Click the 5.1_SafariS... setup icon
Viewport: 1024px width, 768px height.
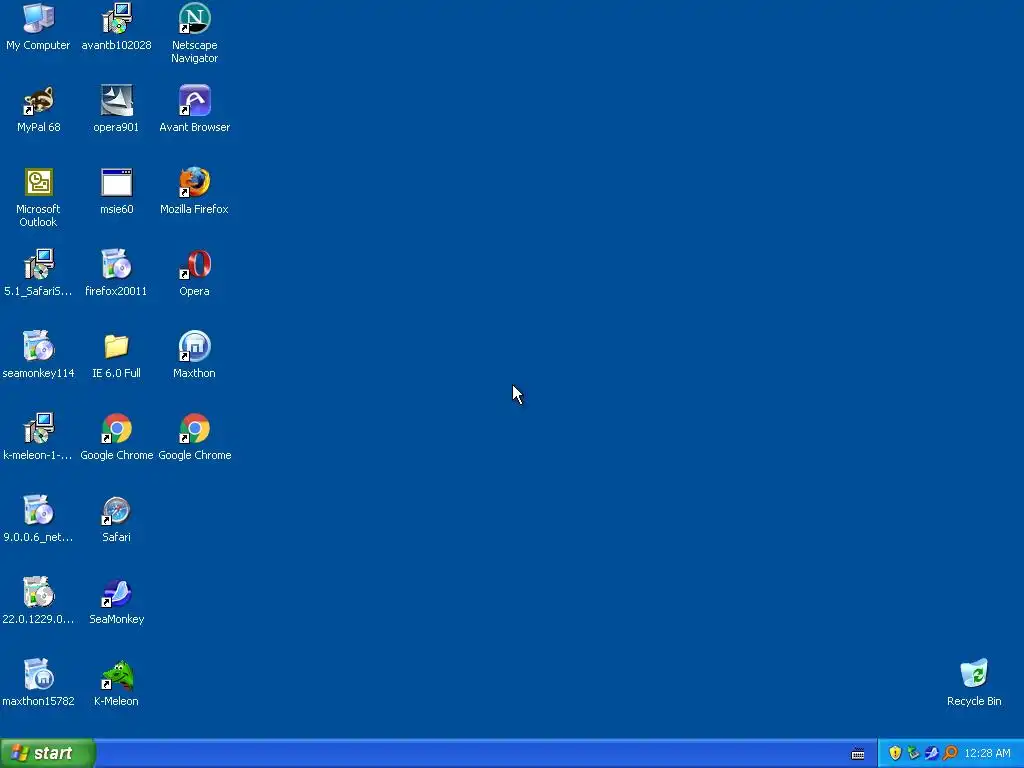point(38,264)
